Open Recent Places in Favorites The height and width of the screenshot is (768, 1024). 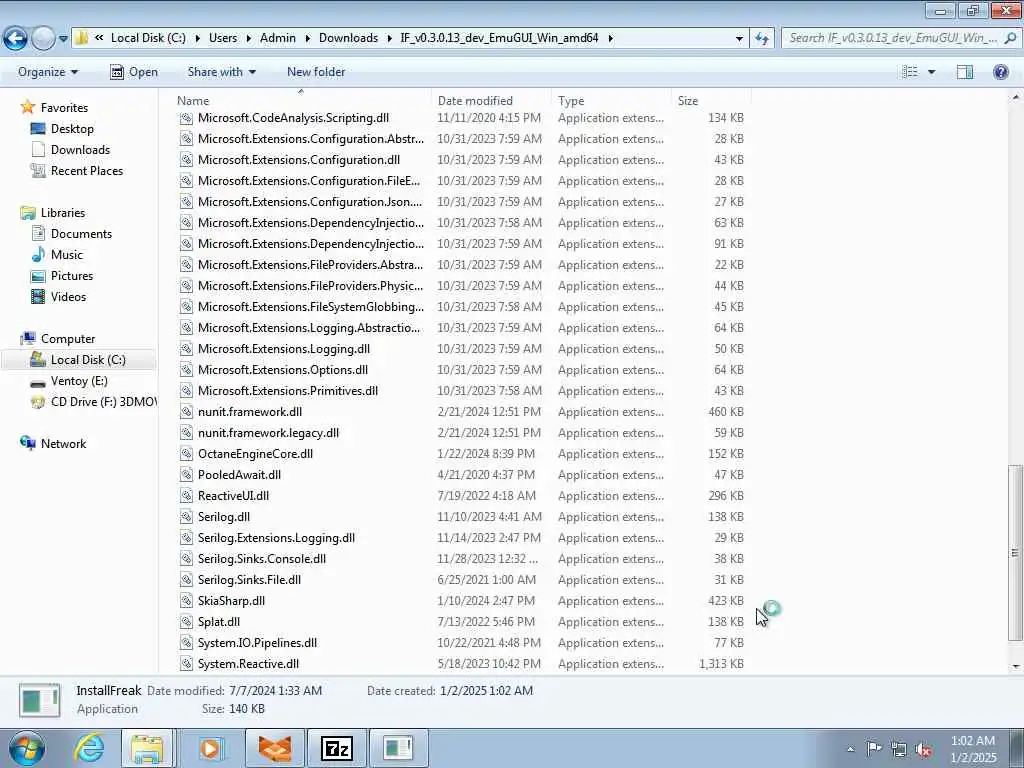87,170
